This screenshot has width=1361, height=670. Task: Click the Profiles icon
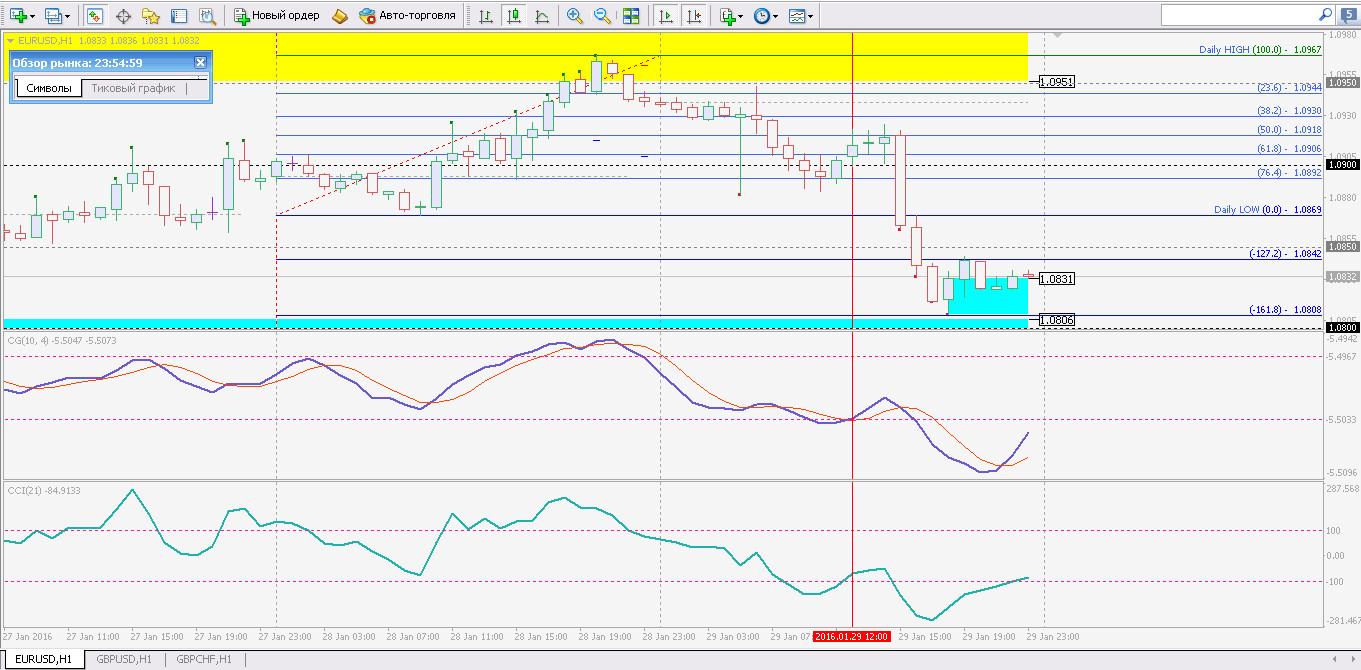point(54,16)
